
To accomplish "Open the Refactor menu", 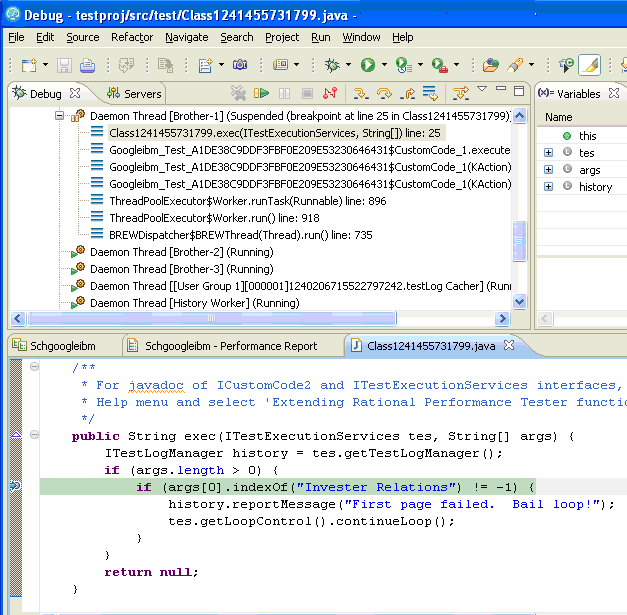I will tap(132, 37).
